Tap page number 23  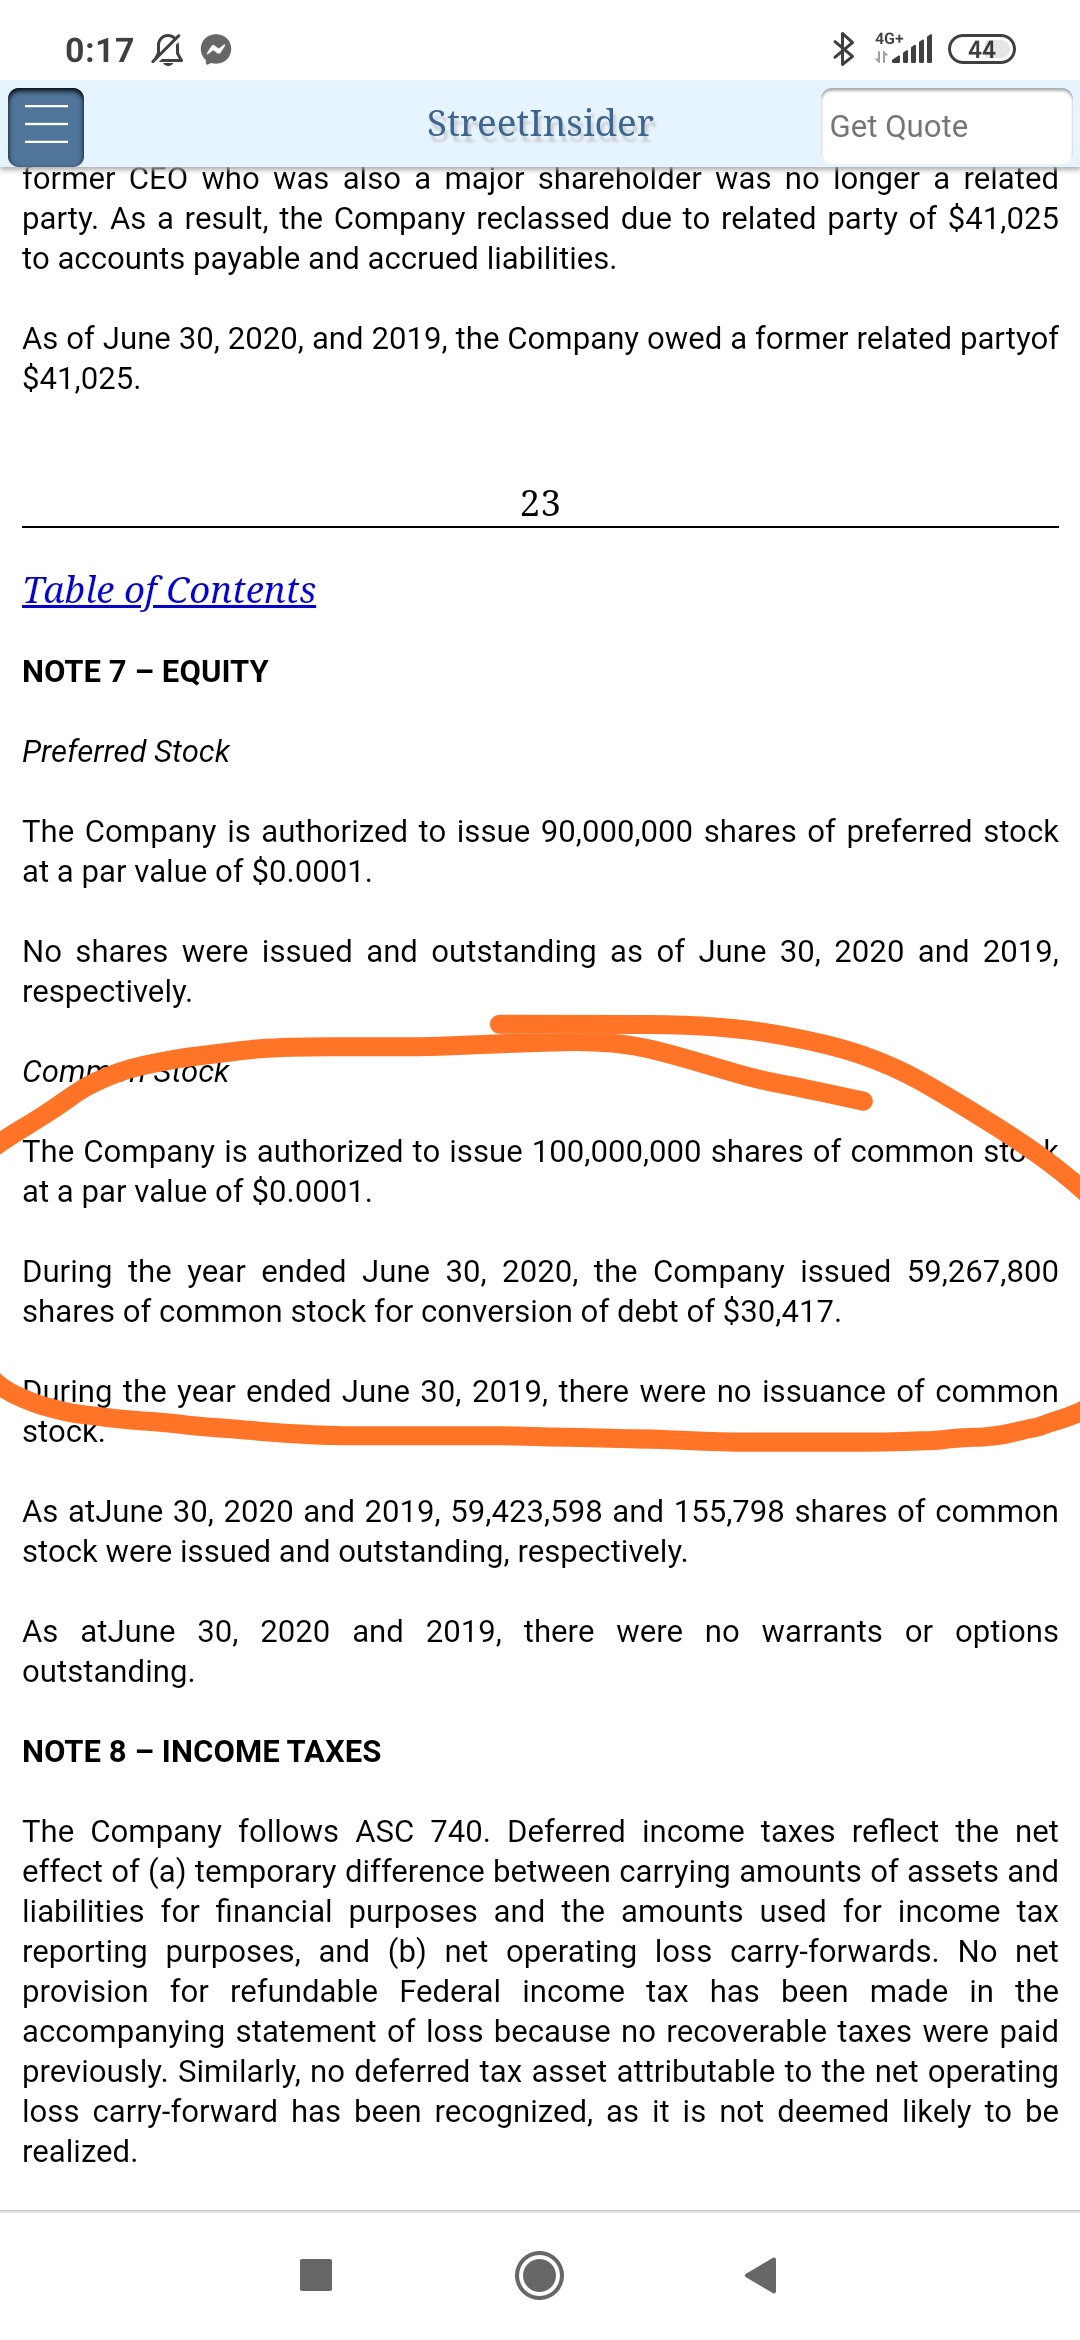(540, 503)
